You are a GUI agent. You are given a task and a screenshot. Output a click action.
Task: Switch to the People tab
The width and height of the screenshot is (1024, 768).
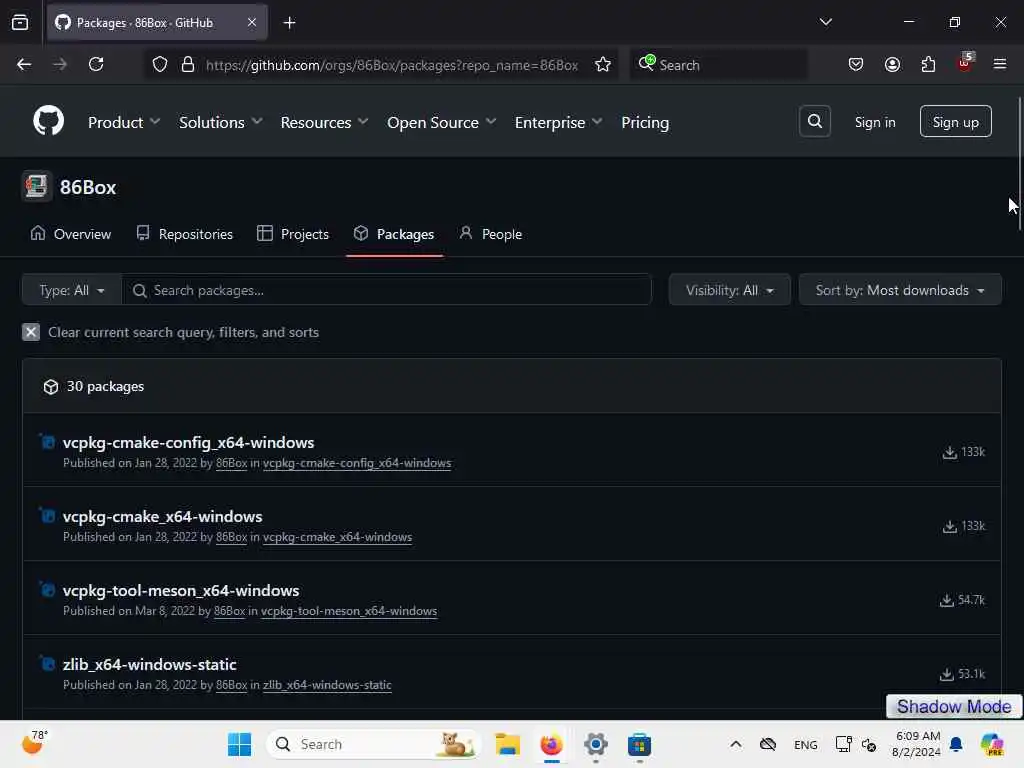click(x=491, y=234)
